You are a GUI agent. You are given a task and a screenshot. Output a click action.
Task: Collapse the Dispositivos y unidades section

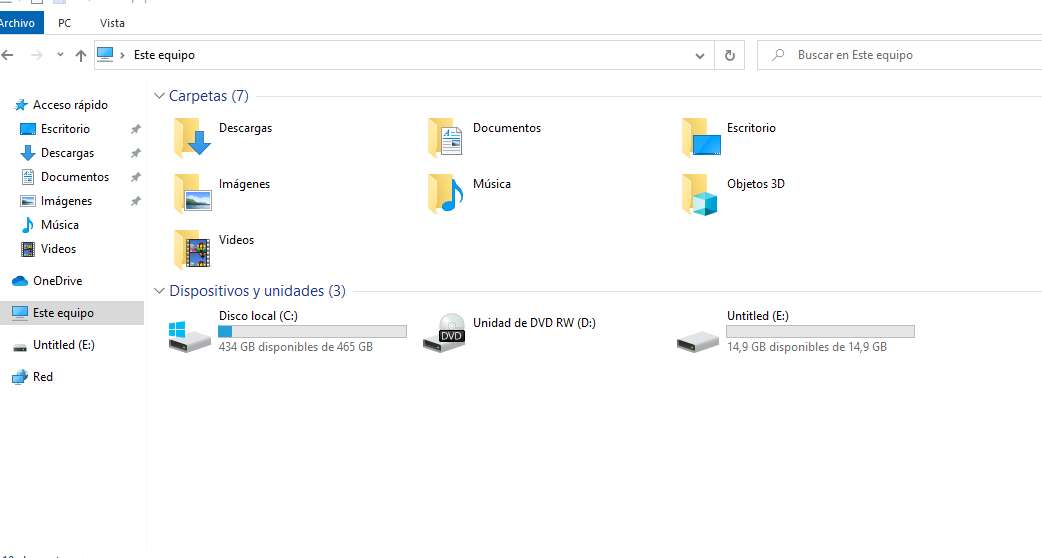(x=160, y=291)
